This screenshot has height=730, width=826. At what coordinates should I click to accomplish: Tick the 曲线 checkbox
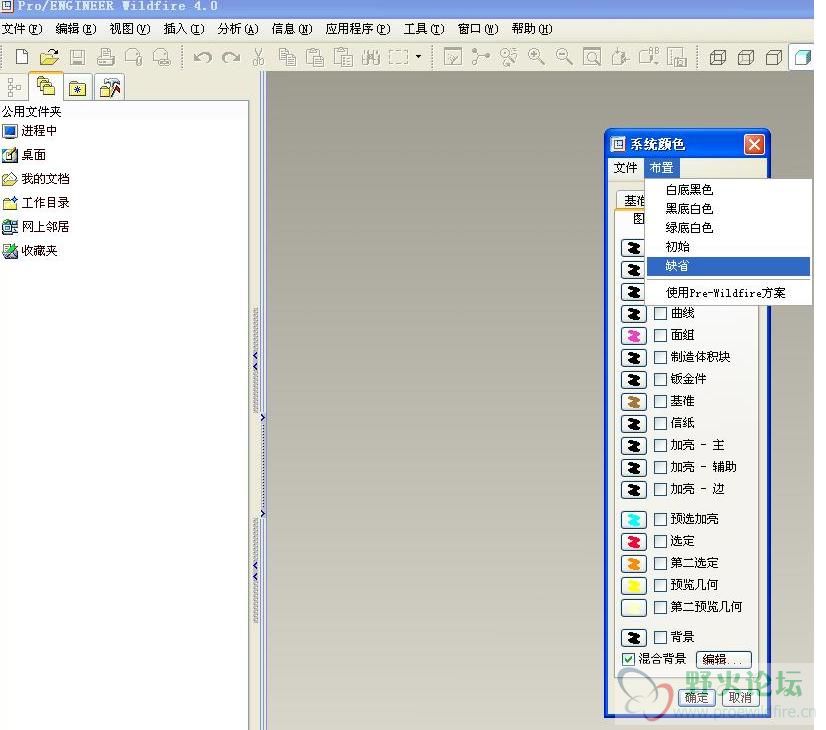pos(660,313)
